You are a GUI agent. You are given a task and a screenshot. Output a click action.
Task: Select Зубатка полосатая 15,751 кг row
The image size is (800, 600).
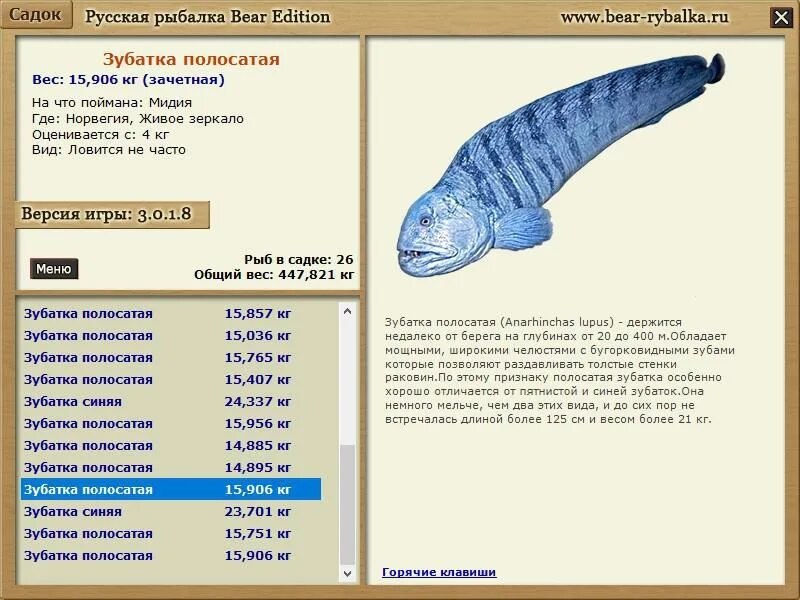tap(171, 533)
